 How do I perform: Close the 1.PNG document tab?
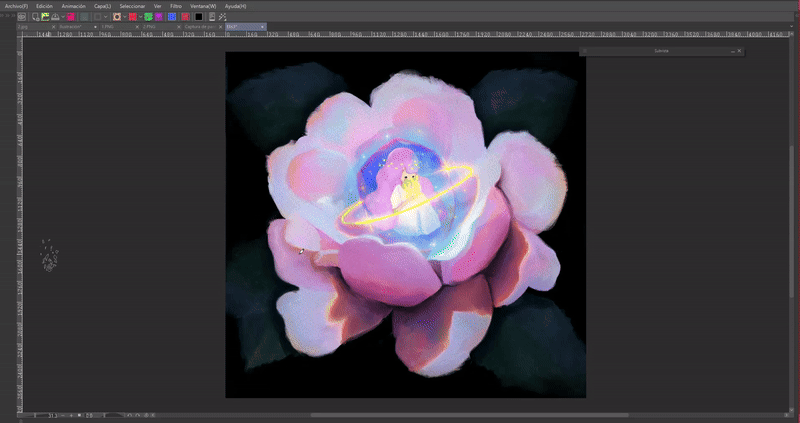pyautogui.click(x=137, y=27)
